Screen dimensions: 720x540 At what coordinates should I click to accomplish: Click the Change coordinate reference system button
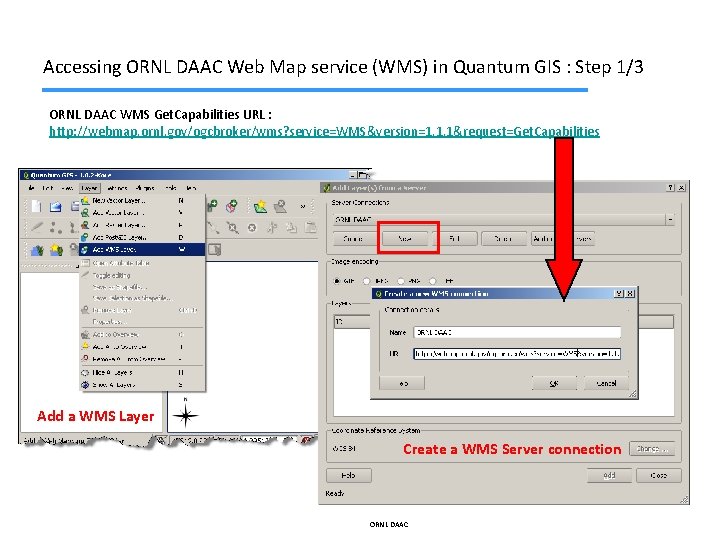tap(651, 449)
